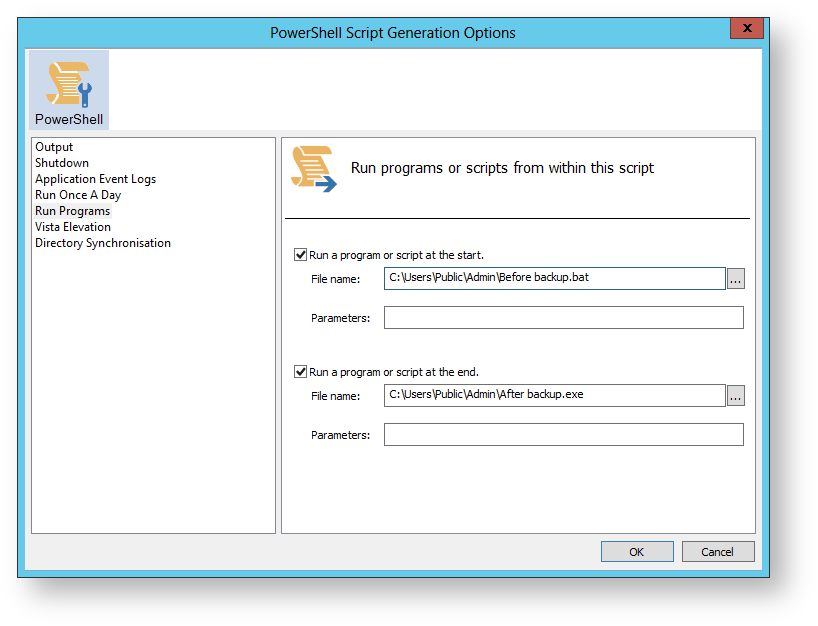
Task: Dismiss dialog with Cancel button
Action: point(718,551)
